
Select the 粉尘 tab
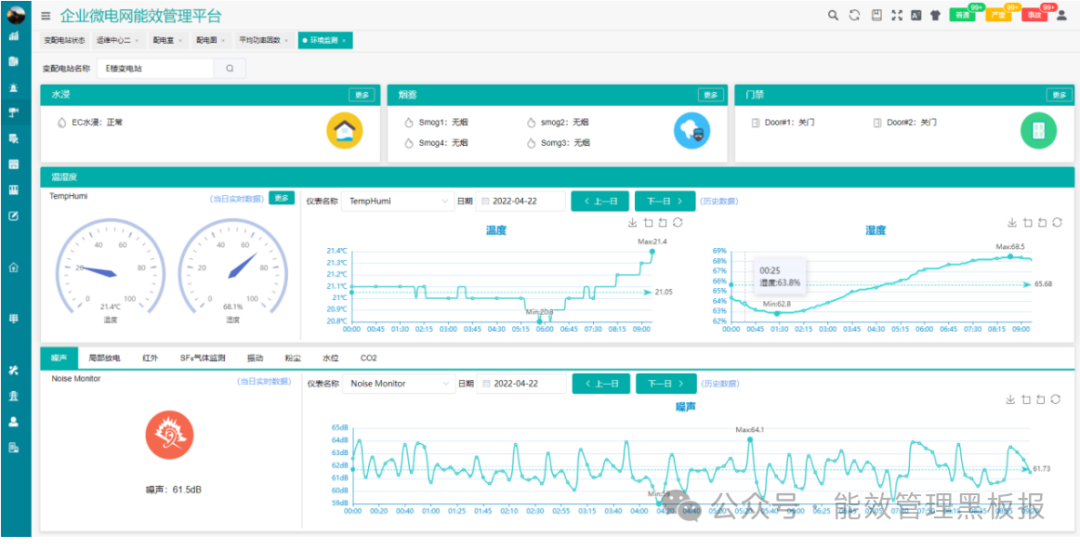click(293, 358)
